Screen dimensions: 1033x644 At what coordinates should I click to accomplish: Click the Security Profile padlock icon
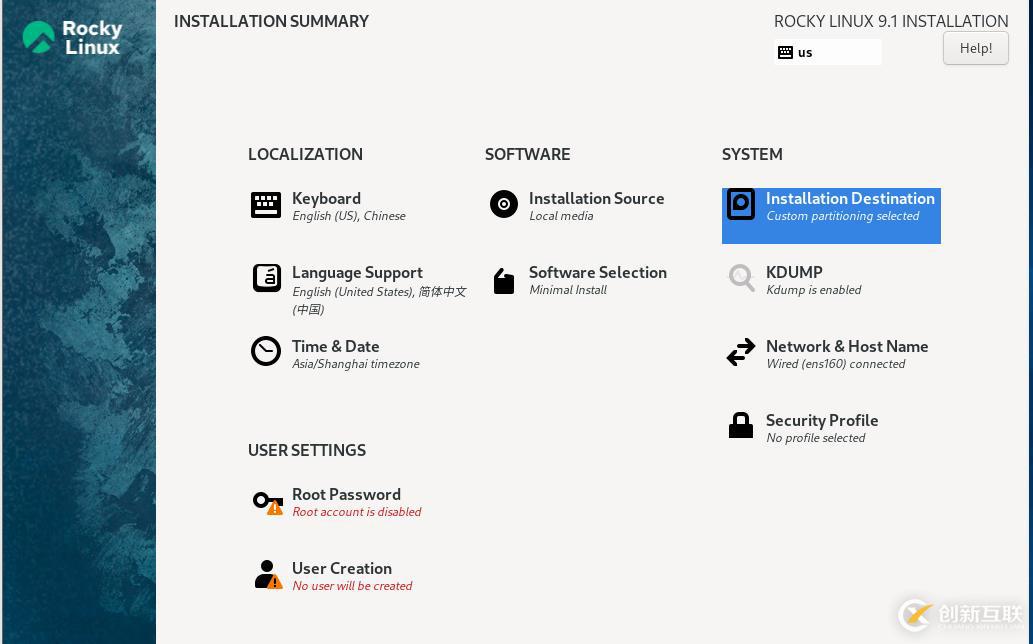coord(741,426)
